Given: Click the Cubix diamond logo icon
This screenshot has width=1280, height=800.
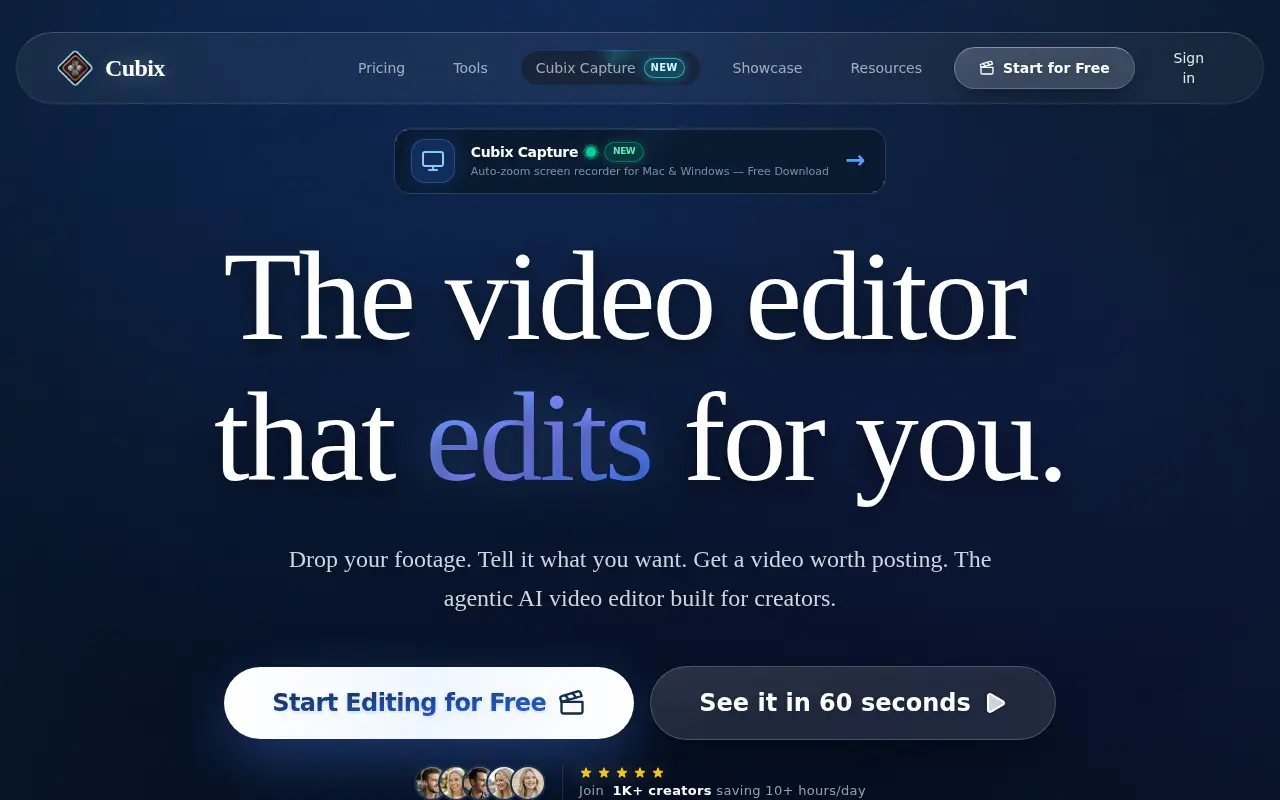Looking at the screenshot, I should pyautogui.click(x=75, y=68).
